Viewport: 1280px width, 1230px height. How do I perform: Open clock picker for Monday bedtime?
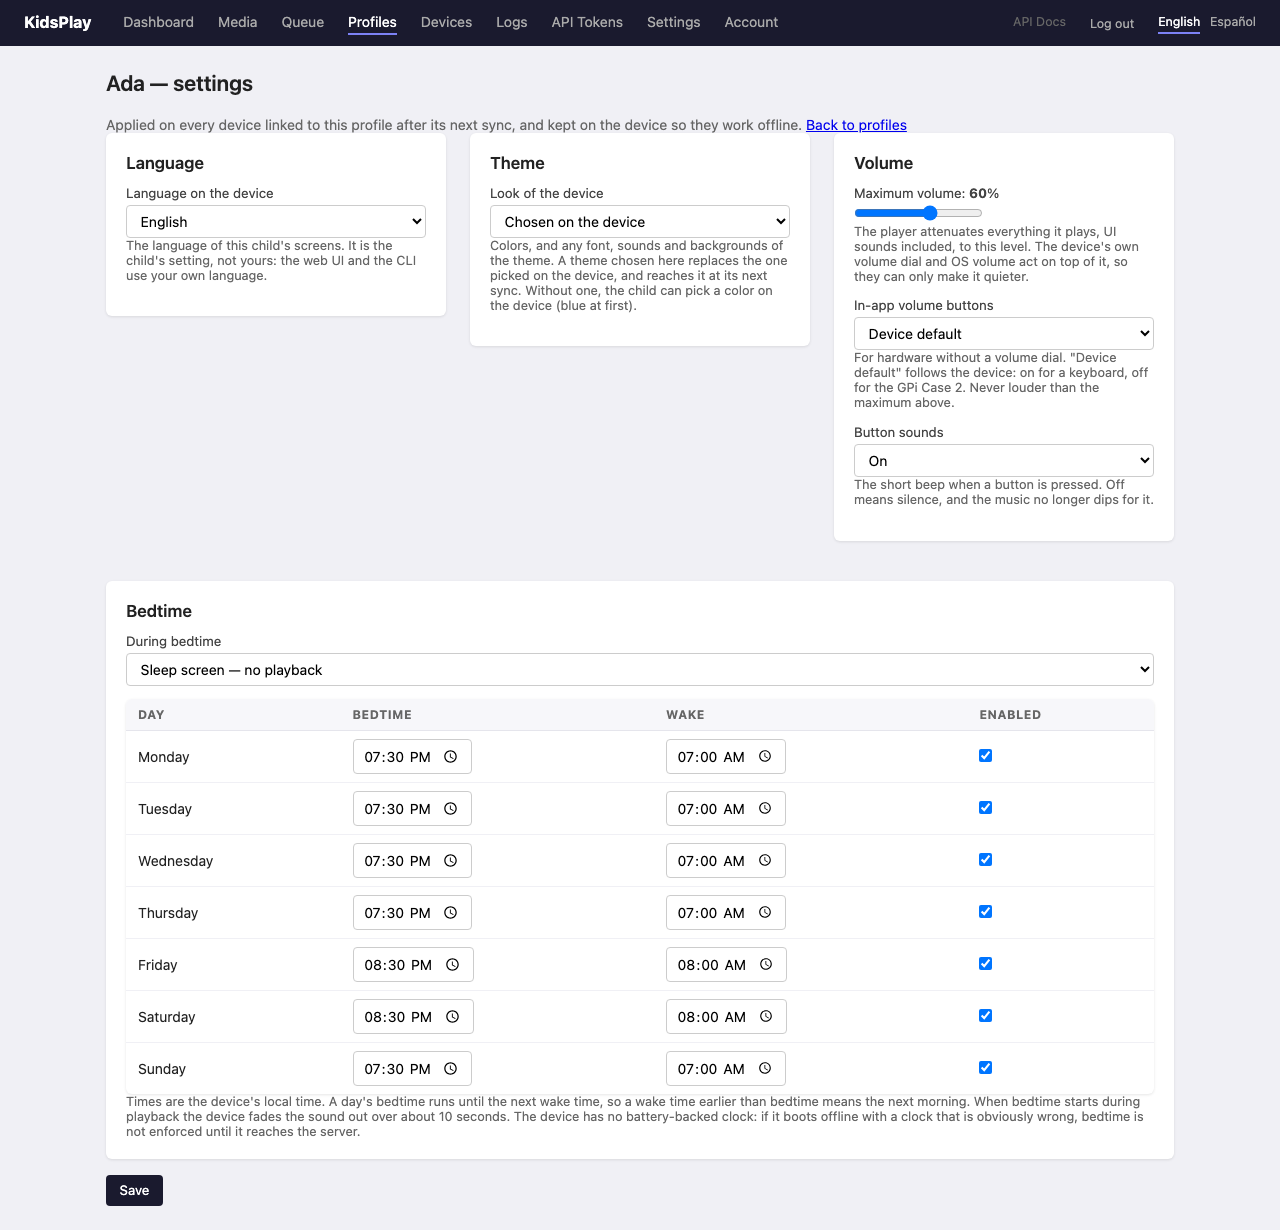tap(451, 757)
